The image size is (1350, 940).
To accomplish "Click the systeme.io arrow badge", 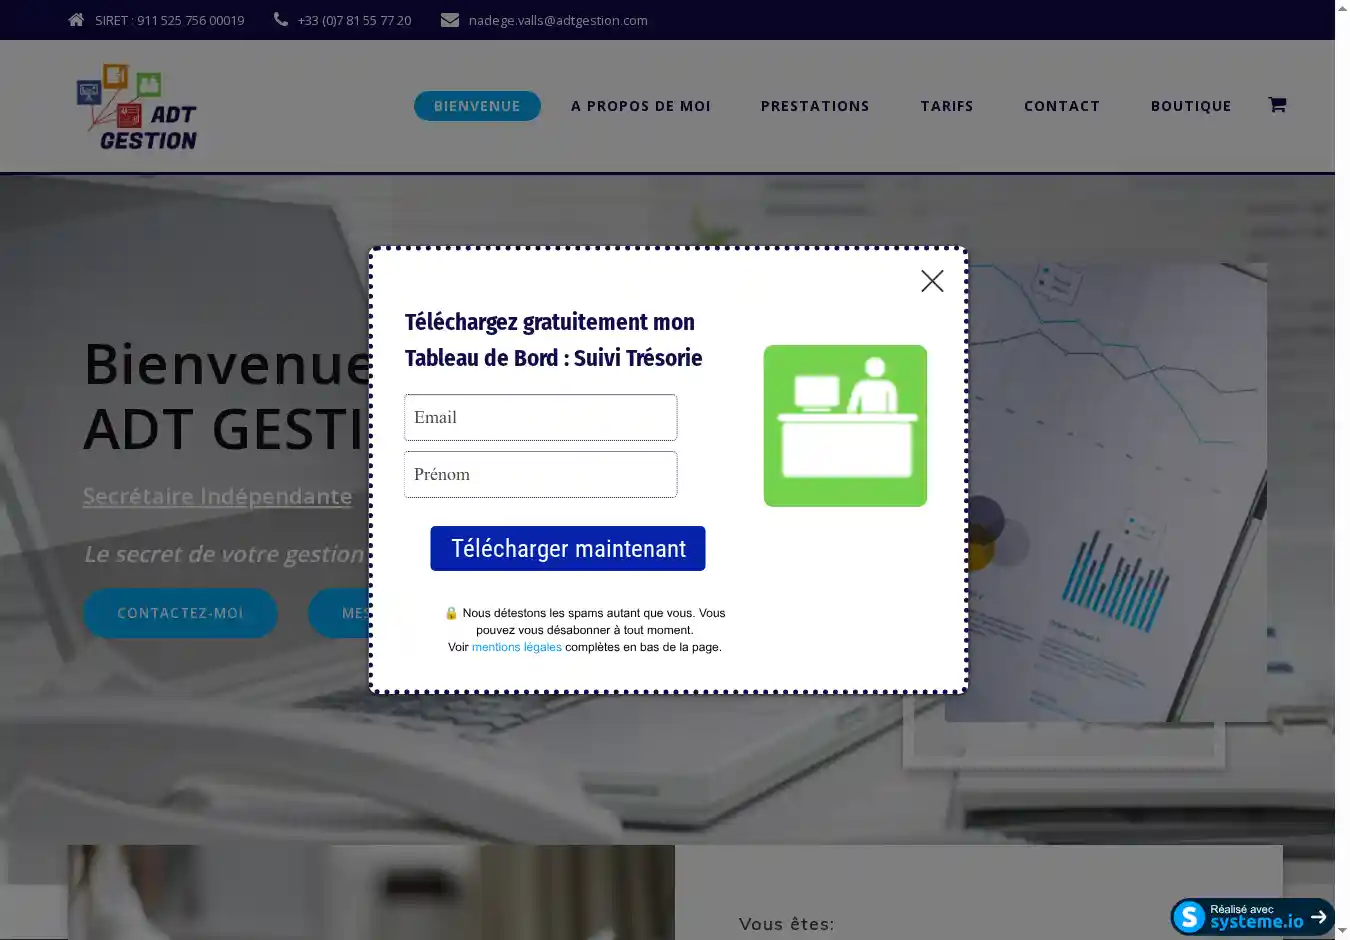I will coord(1252,916).
